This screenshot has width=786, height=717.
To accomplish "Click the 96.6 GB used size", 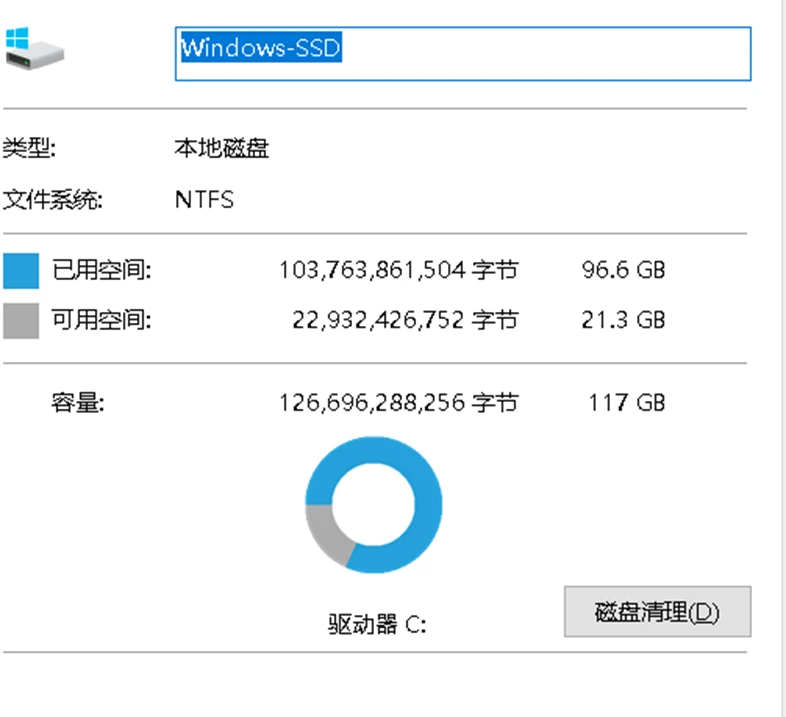I will click(x=623, y=270).
